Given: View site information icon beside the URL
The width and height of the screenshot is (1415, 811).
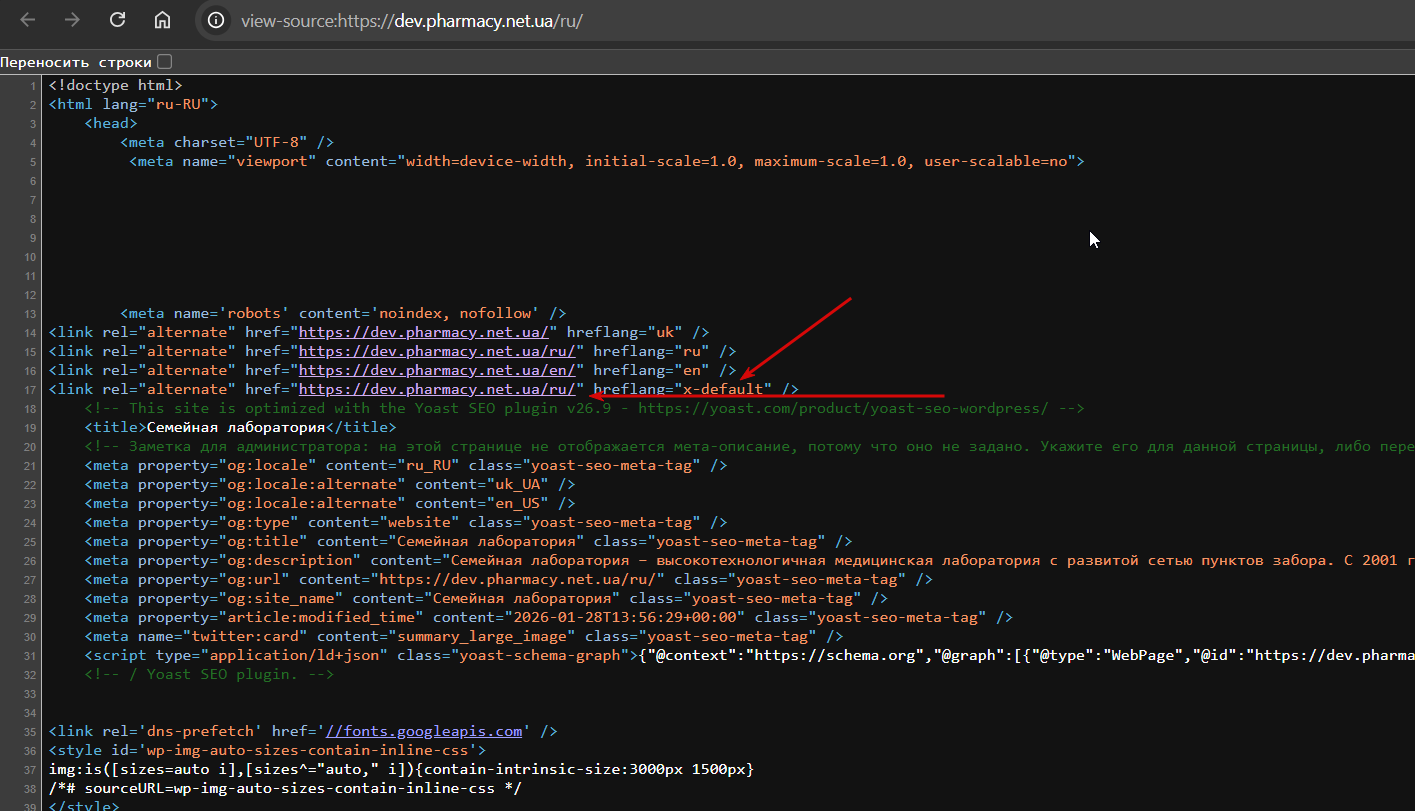Looking at the screenshot, I should click(x=214, y=20).
